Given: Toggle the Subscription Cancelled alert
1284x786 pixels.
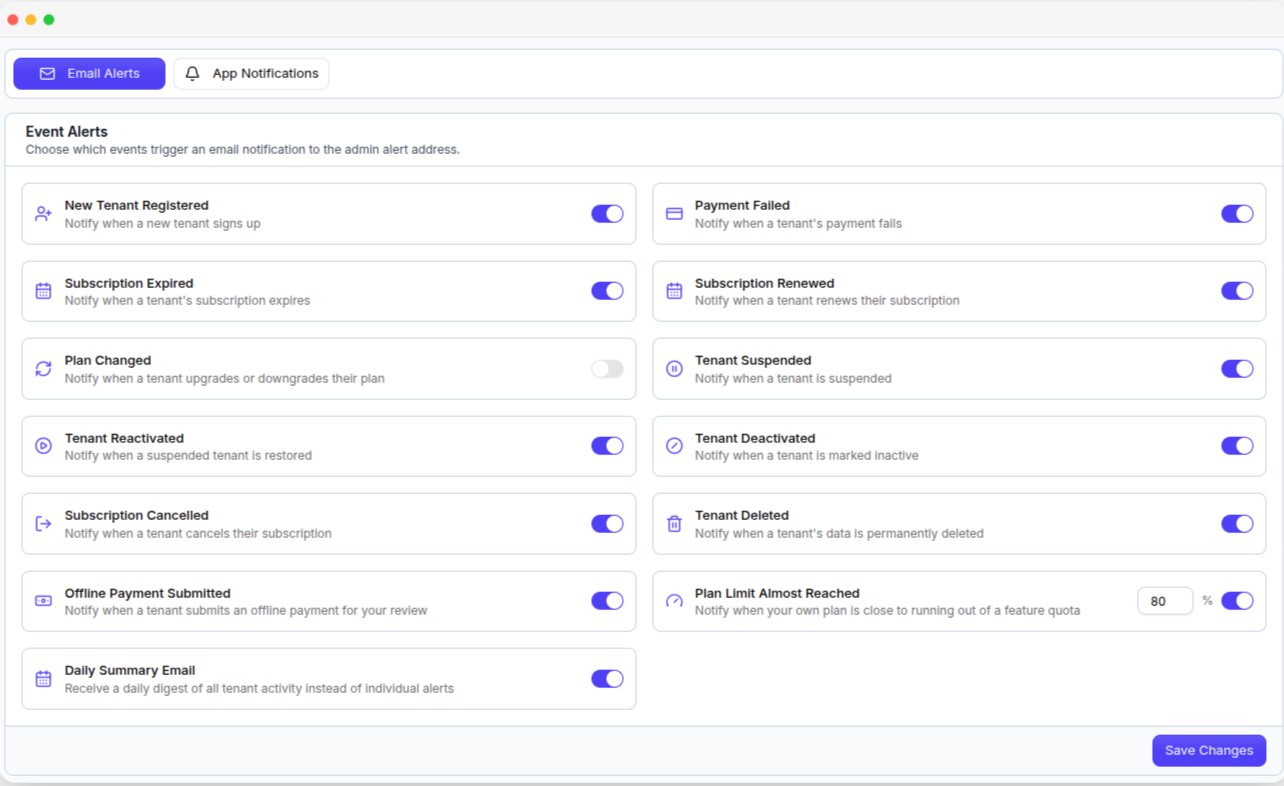Looking at the screenshot, I should pos(607,524).
